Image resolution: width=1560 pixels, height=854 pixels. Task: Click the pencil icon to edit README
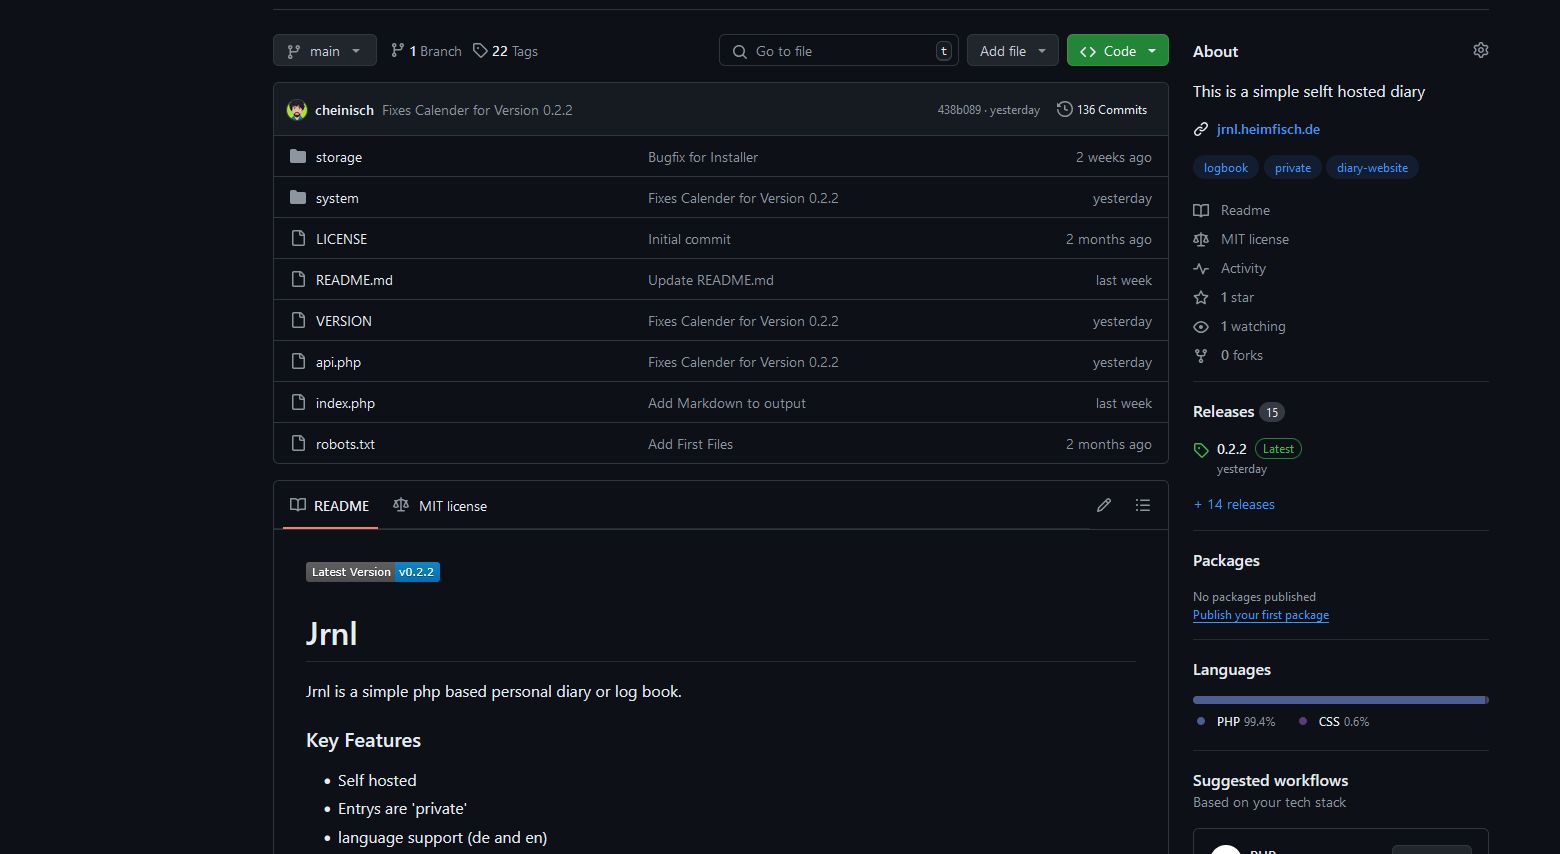[1103, 505]
